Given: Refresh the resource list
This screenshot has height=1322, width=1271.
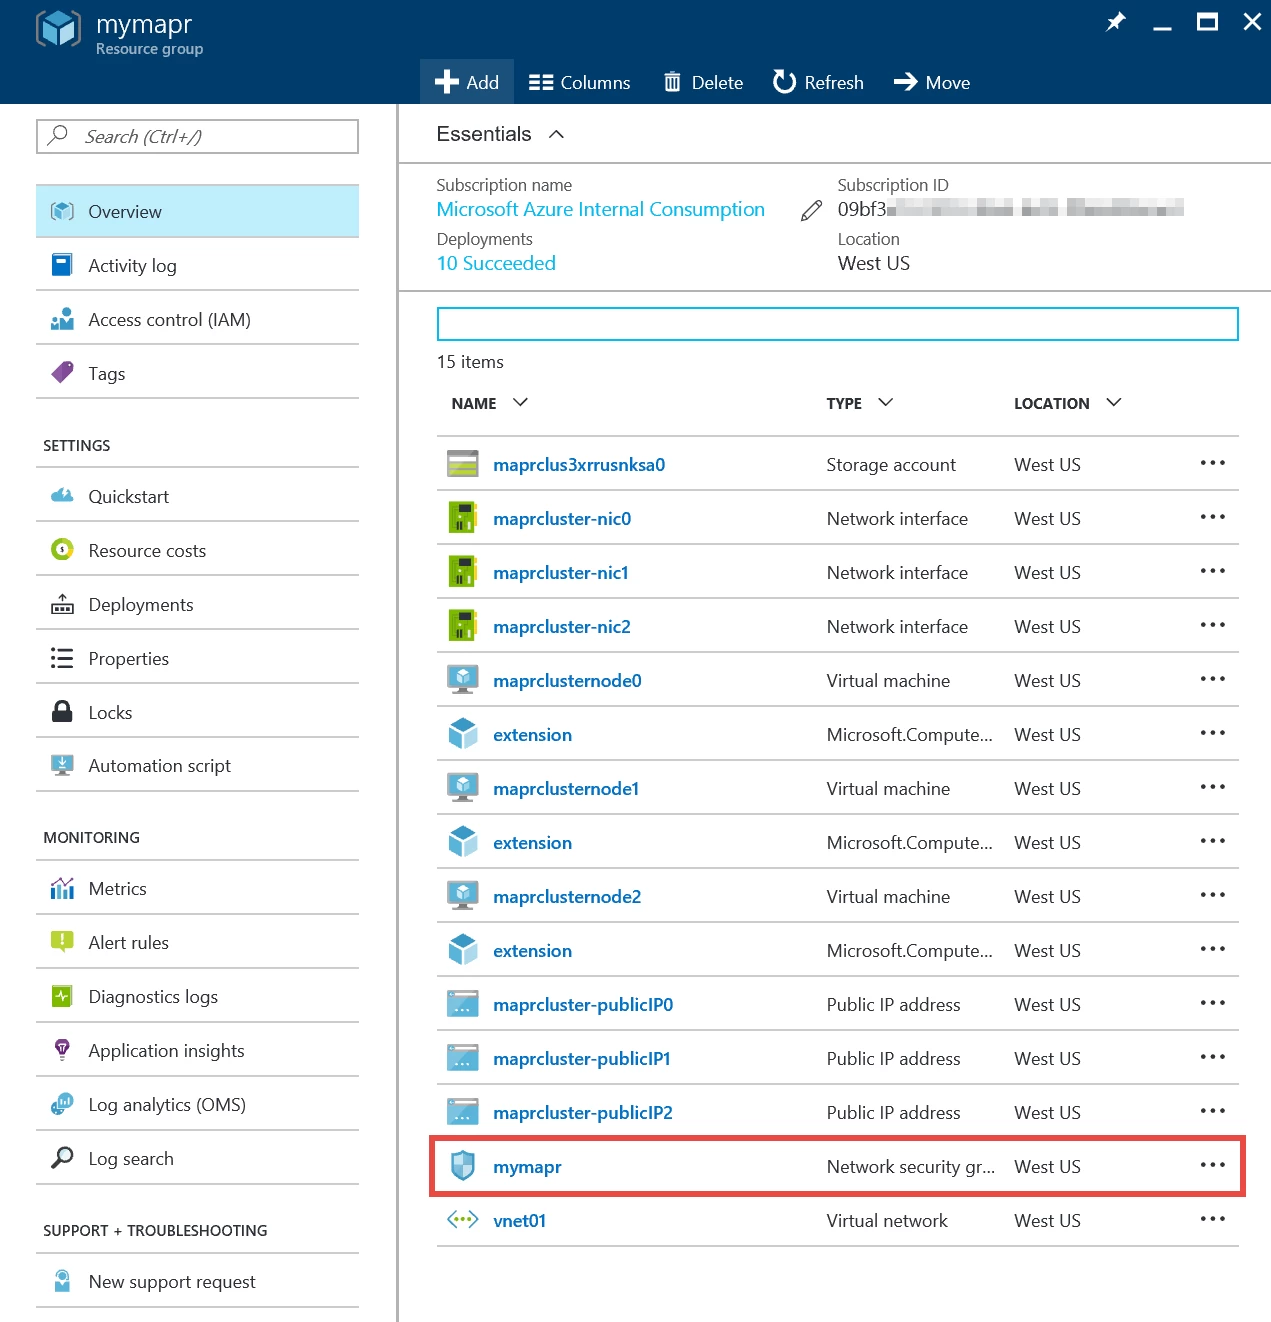Looking at the screenshot, I should tap(818, 82).
